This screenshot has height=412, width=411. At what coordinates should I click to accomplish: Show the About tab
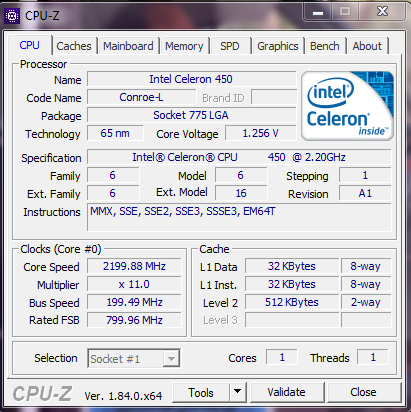coord(367,46)
